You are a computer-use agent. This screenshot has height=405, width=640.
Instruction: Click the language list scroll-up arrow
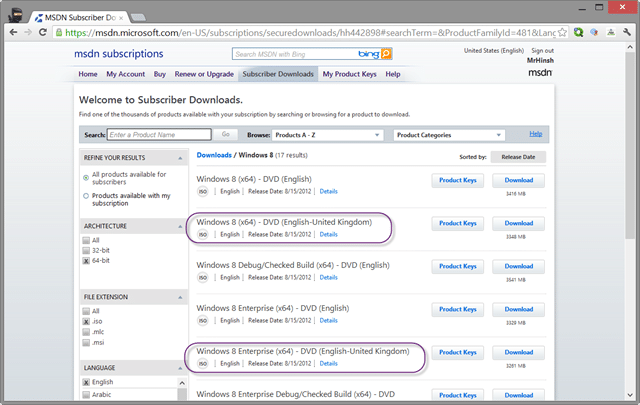click(x=182, y=383)
